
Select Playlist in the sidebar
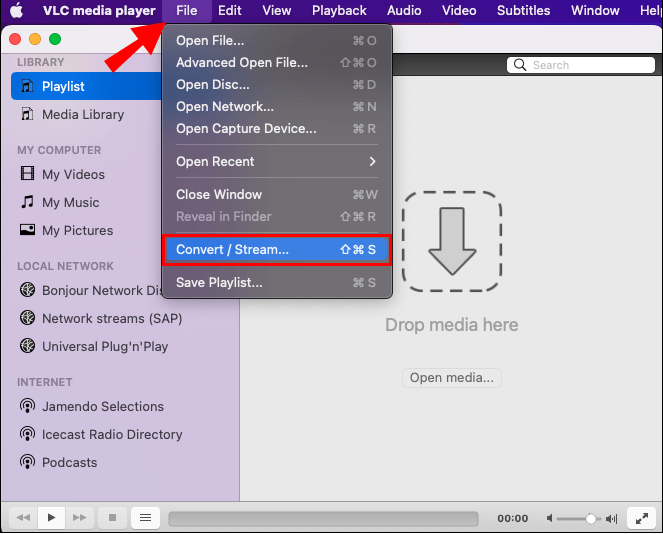tap(87, 86)
